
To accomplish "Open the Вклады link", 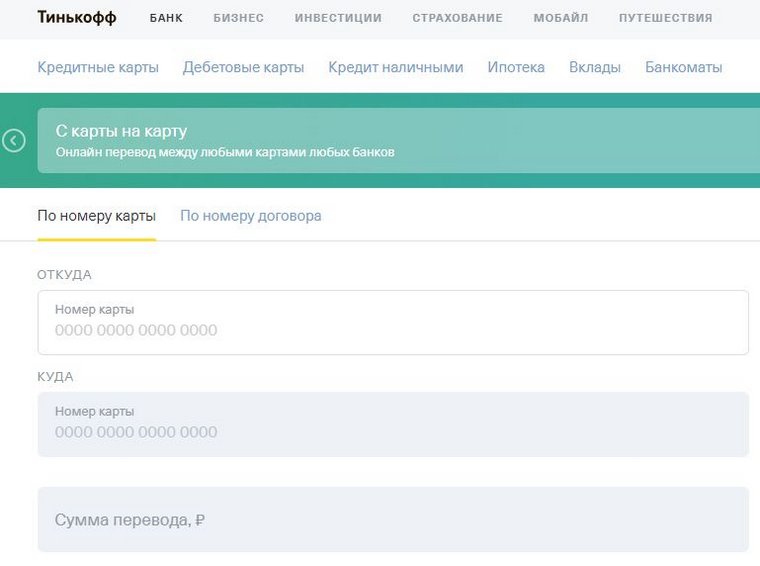I will pyautogui.click(x=595, y=67).
